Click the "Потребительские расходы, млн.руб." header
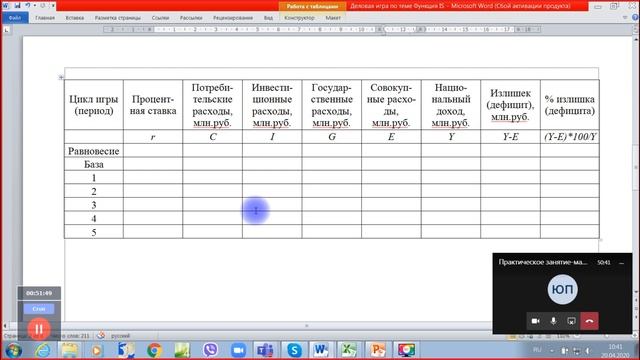 (212, 105)
